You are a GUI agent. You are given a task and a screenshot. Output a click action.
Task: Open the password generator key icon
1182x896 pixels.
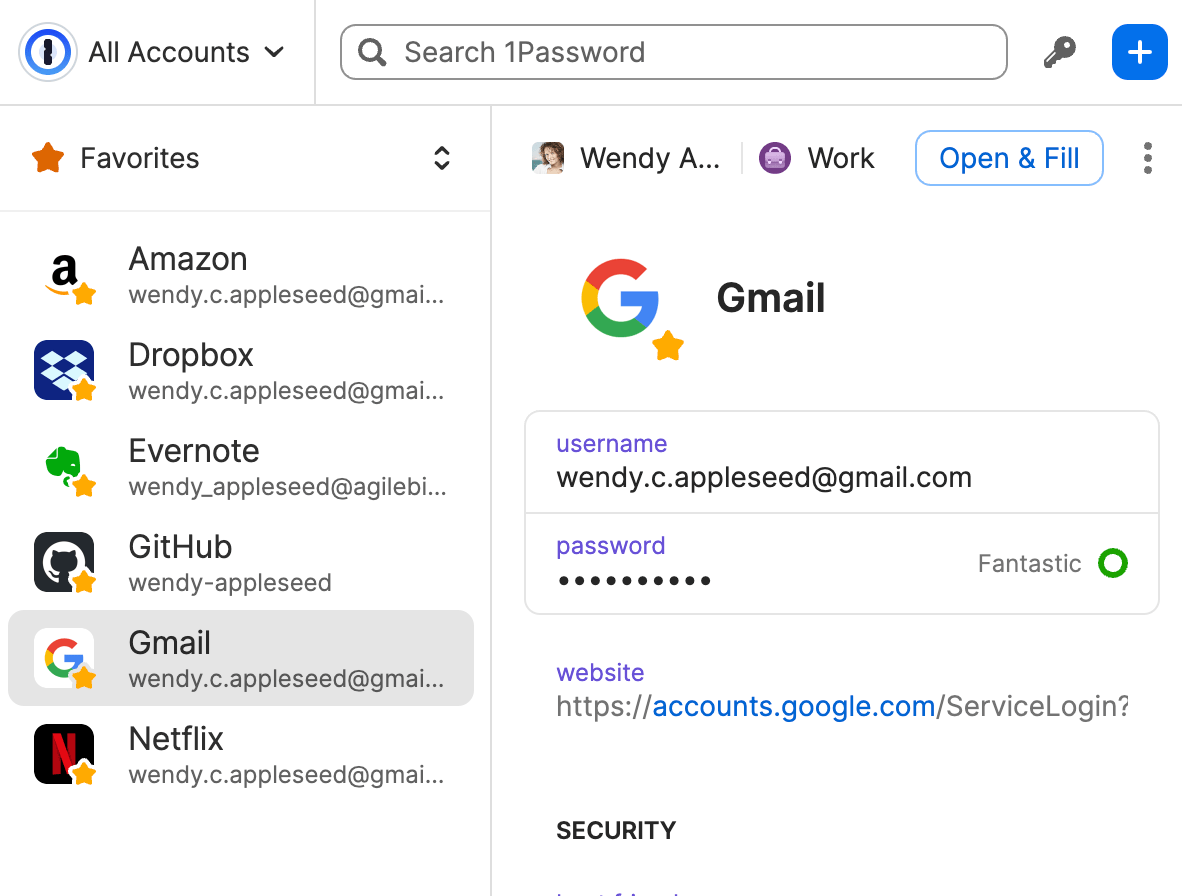coord(1059,52)
